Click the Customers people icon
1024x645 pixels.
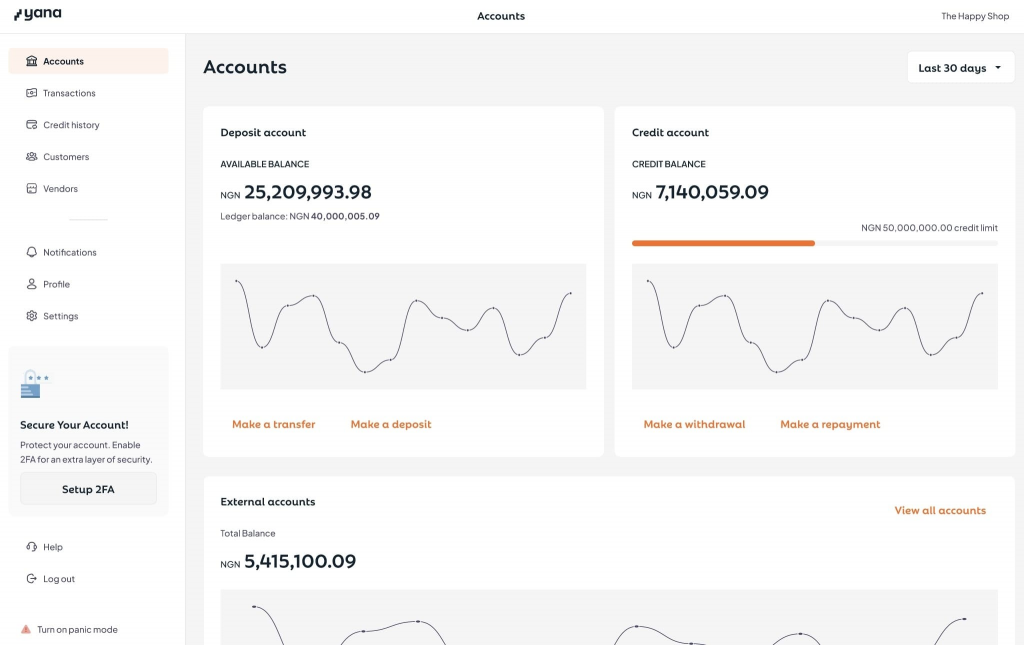(32, 157)
